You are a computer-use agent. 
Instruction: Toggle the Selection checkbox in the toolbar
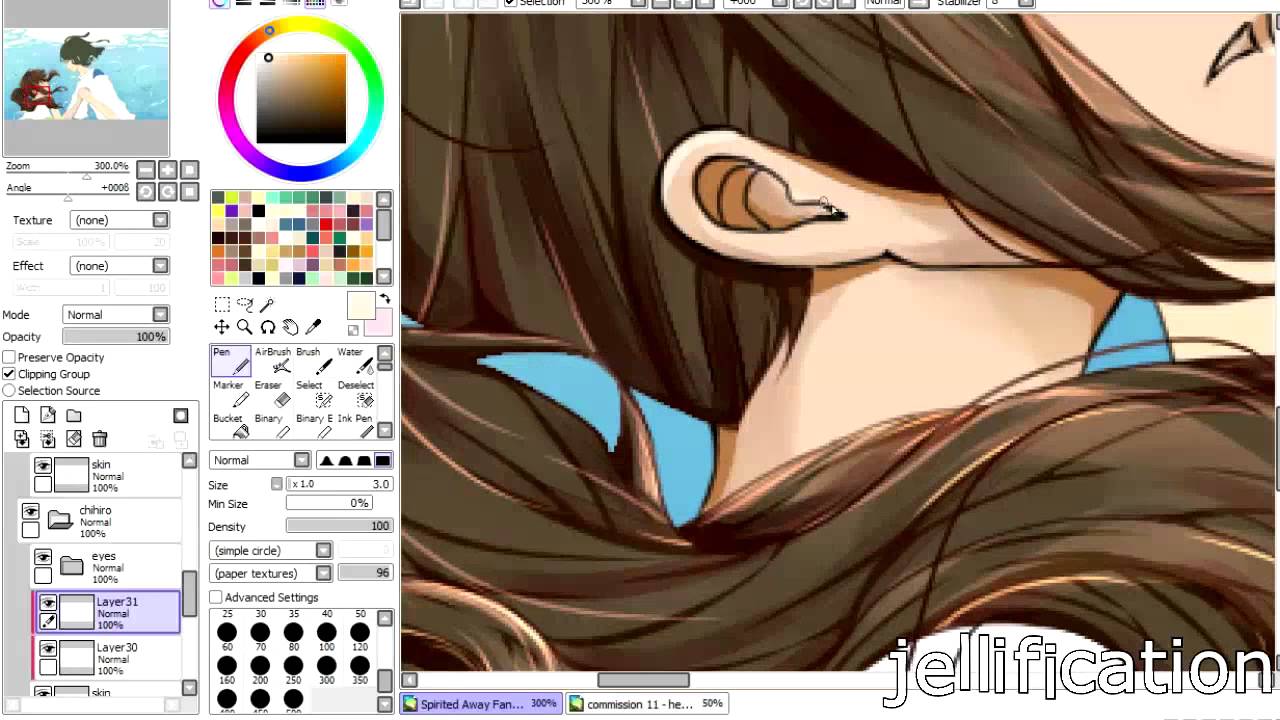coord(510,3)
